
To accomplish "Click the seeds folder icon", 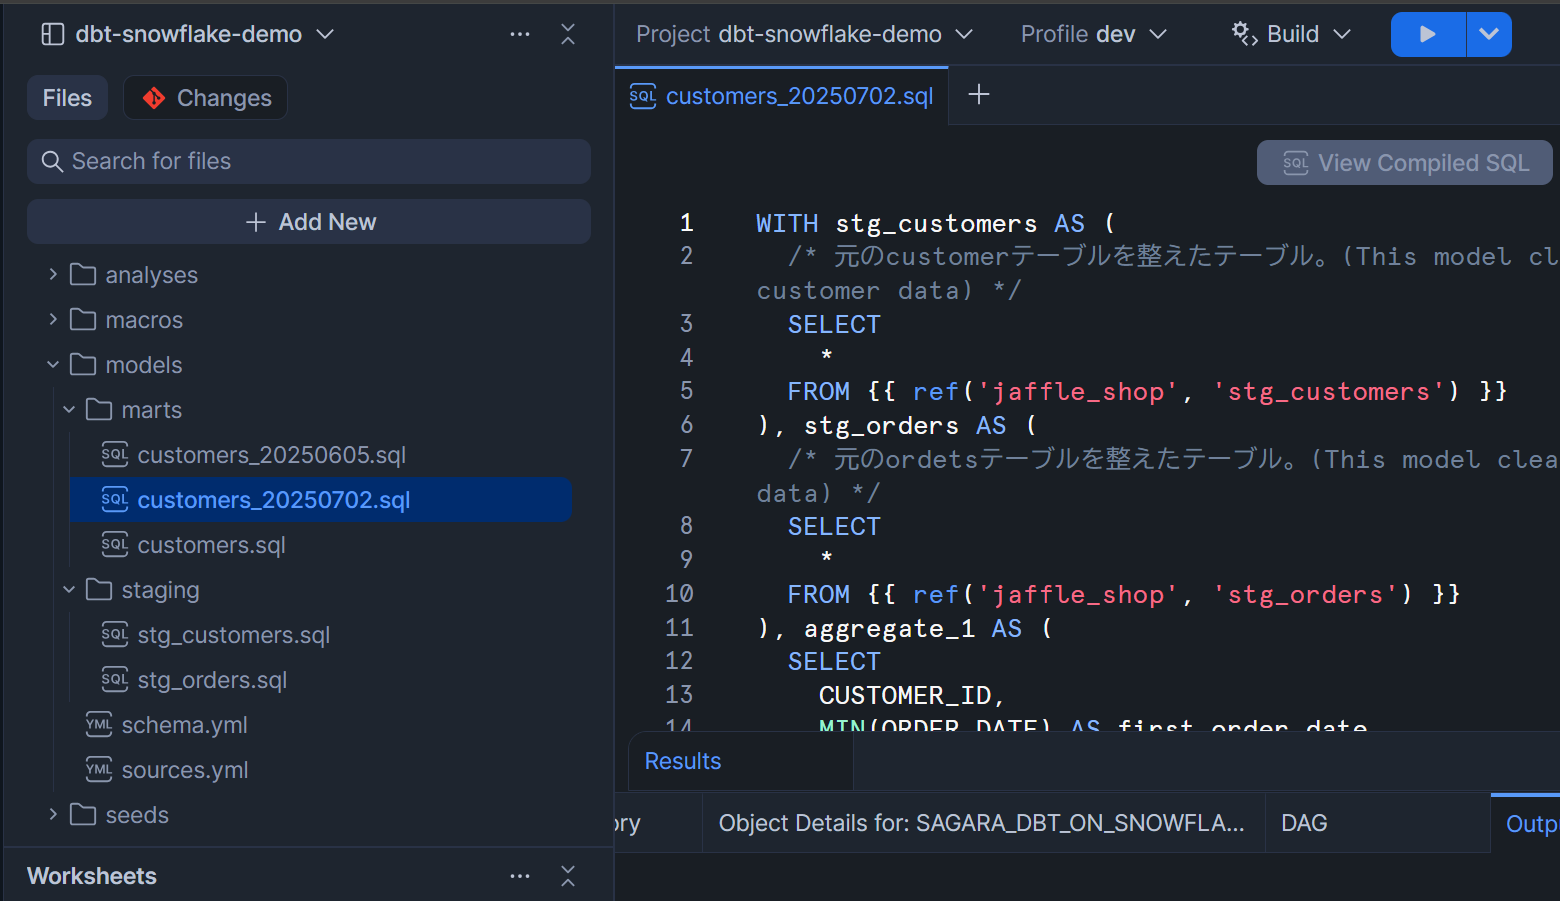I will (83, 814).
